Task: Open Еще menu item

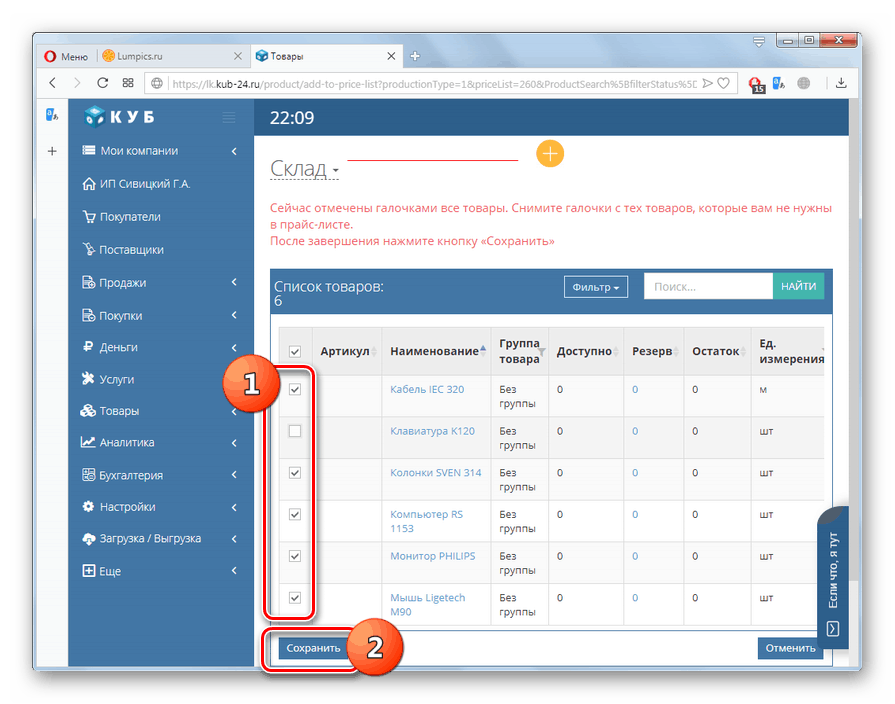Action: pyautogui.click(x=102, y=571)
